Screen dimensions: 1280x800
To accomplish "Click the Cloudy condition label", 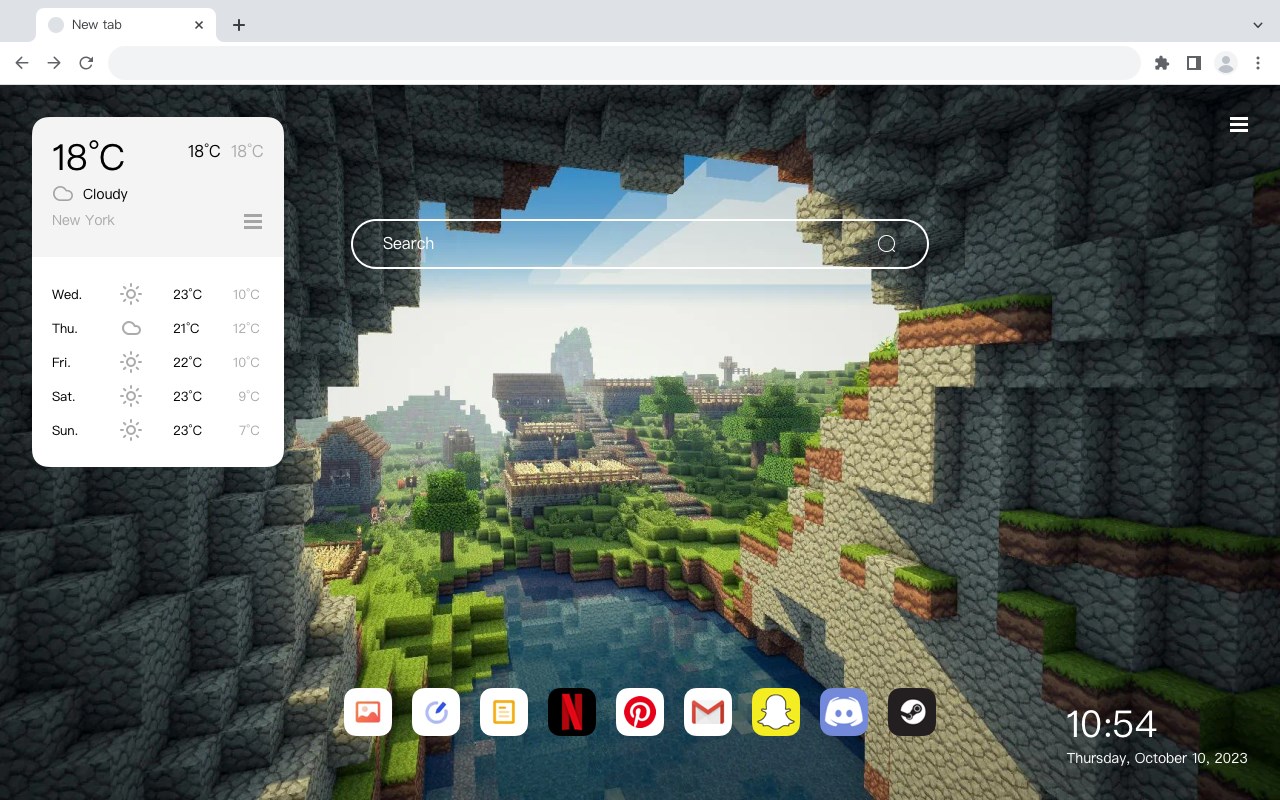I will [x=105, y=194].
